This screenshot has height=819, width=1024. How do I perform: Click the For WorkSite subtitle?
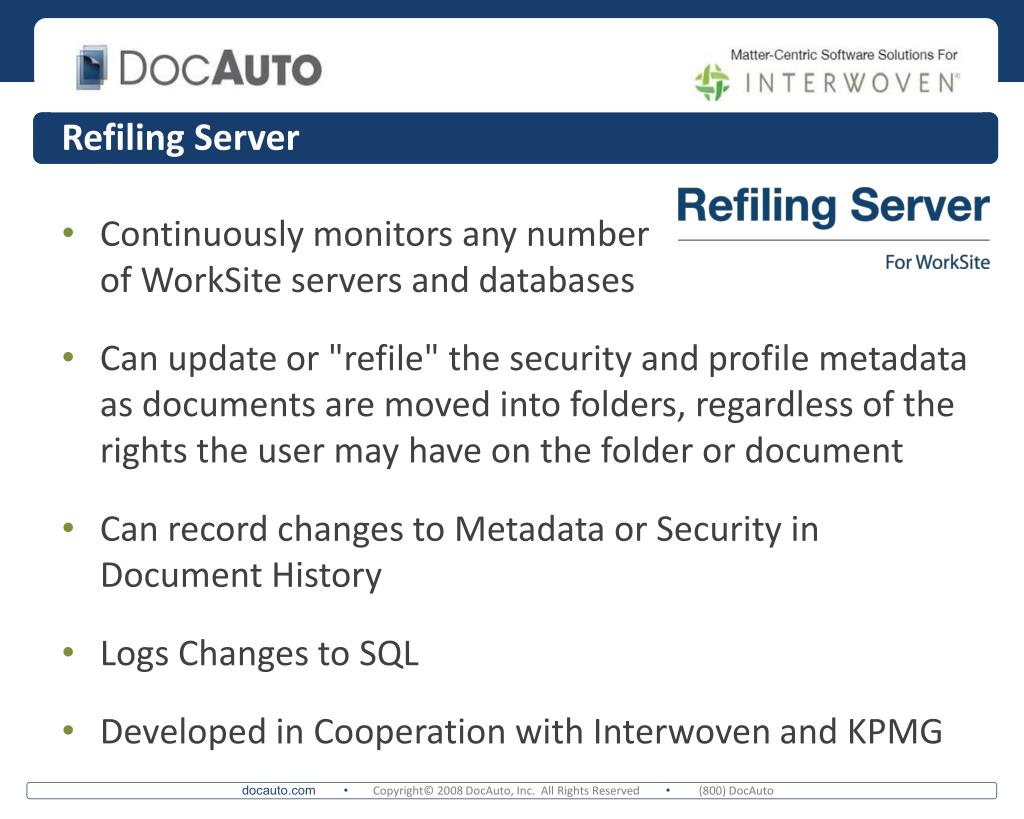pyautogui.click(x=937, y=262)
